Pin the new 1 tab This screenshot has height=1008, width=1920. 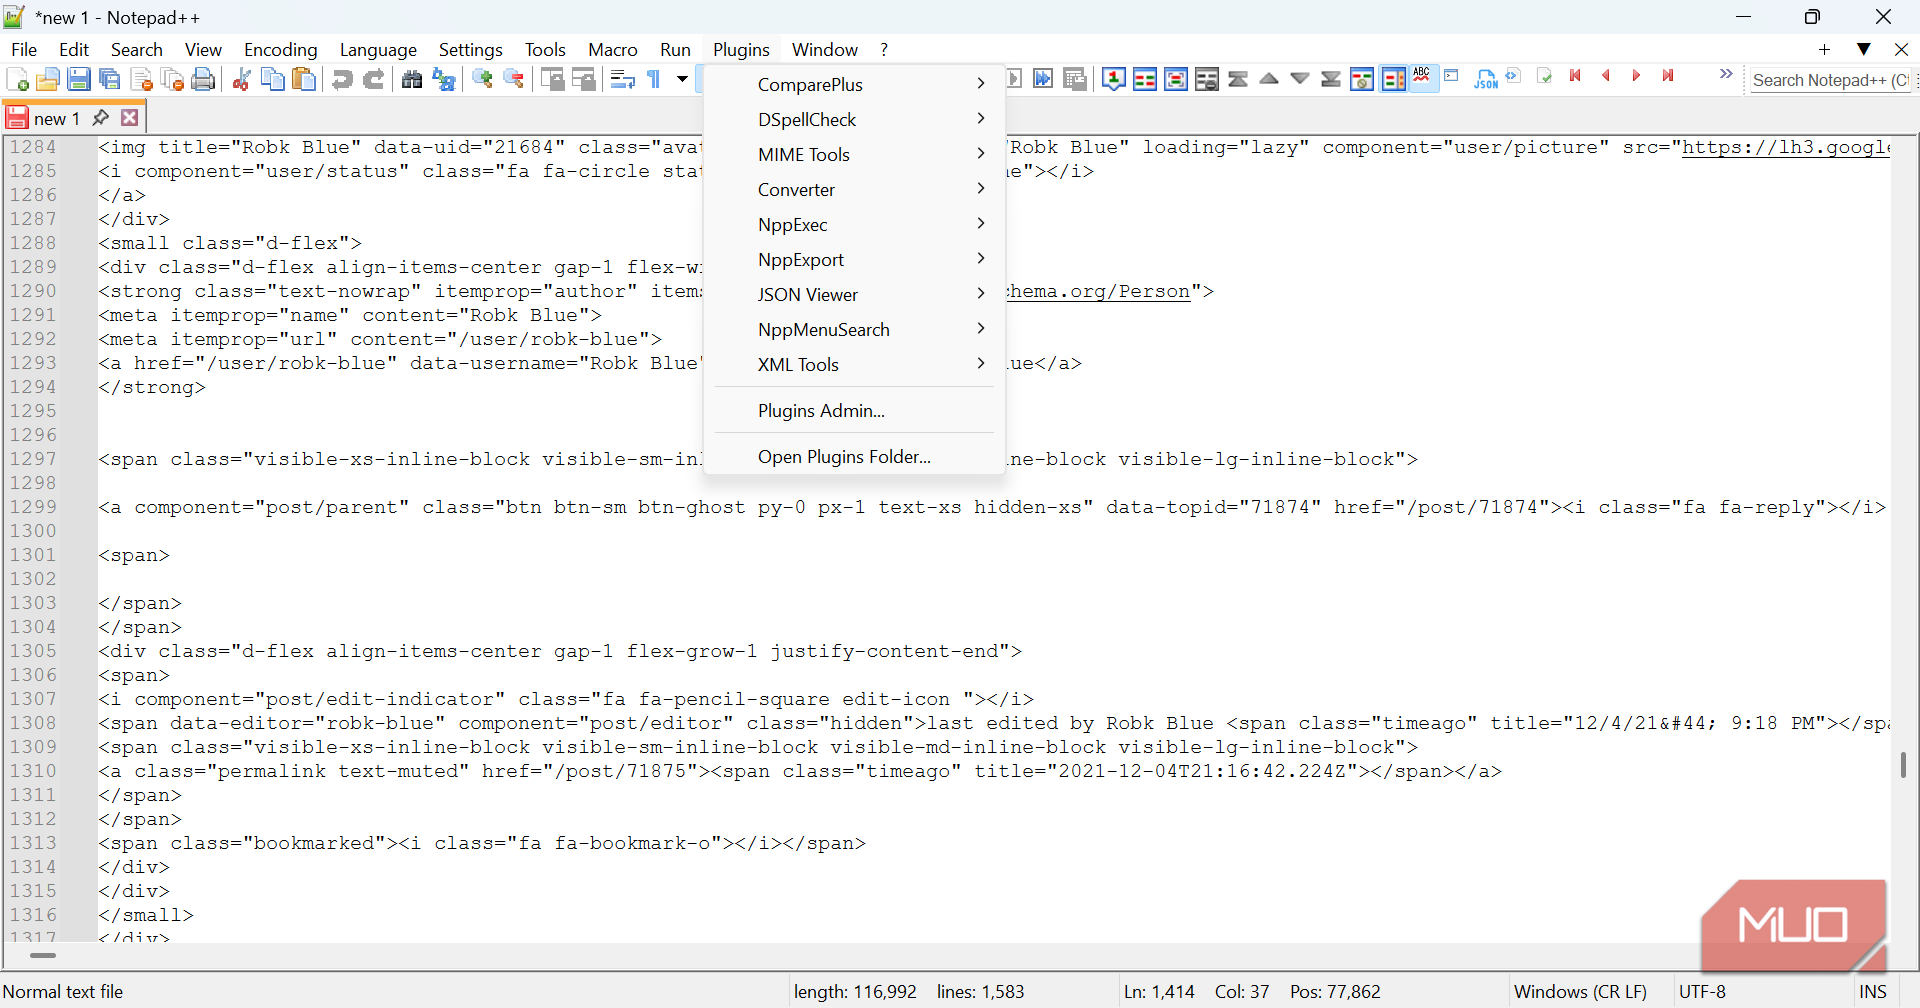pos(100,118)
